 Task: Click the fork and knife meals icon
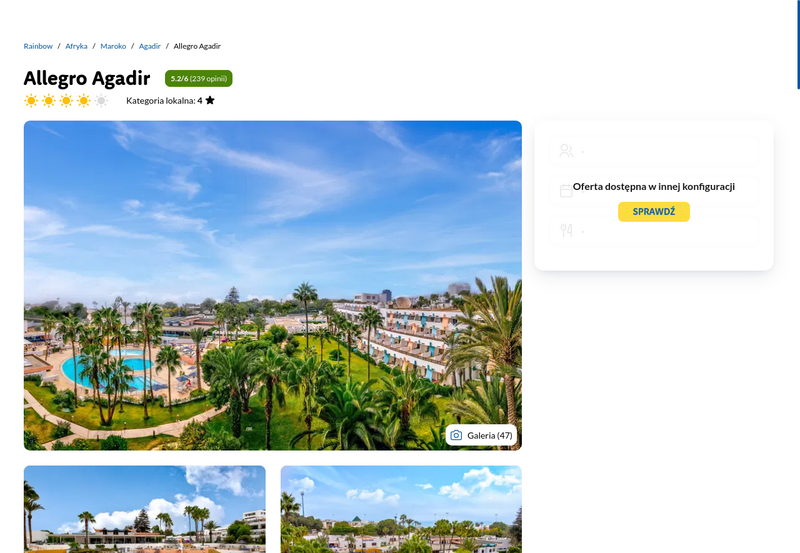click(566, 231)
